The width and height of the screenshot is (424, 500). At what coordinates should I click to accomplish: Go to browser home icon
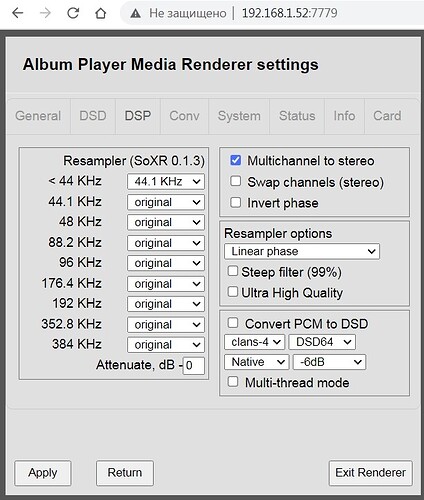(101, 13)
